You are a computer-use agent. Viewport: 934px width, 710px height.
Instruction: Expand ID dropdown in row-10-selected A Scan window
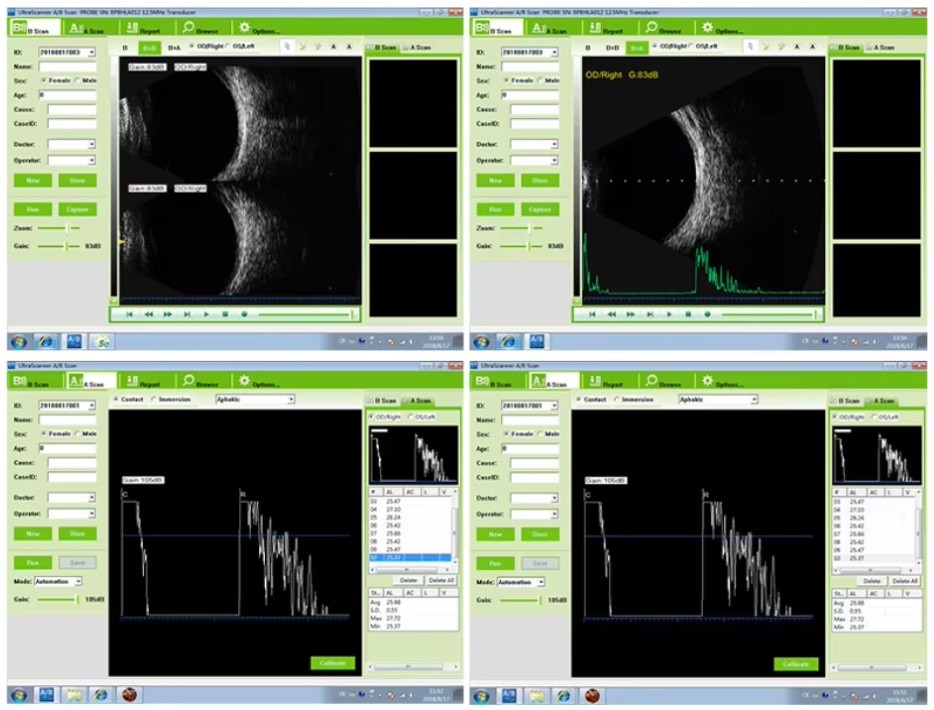pos(92,406)
